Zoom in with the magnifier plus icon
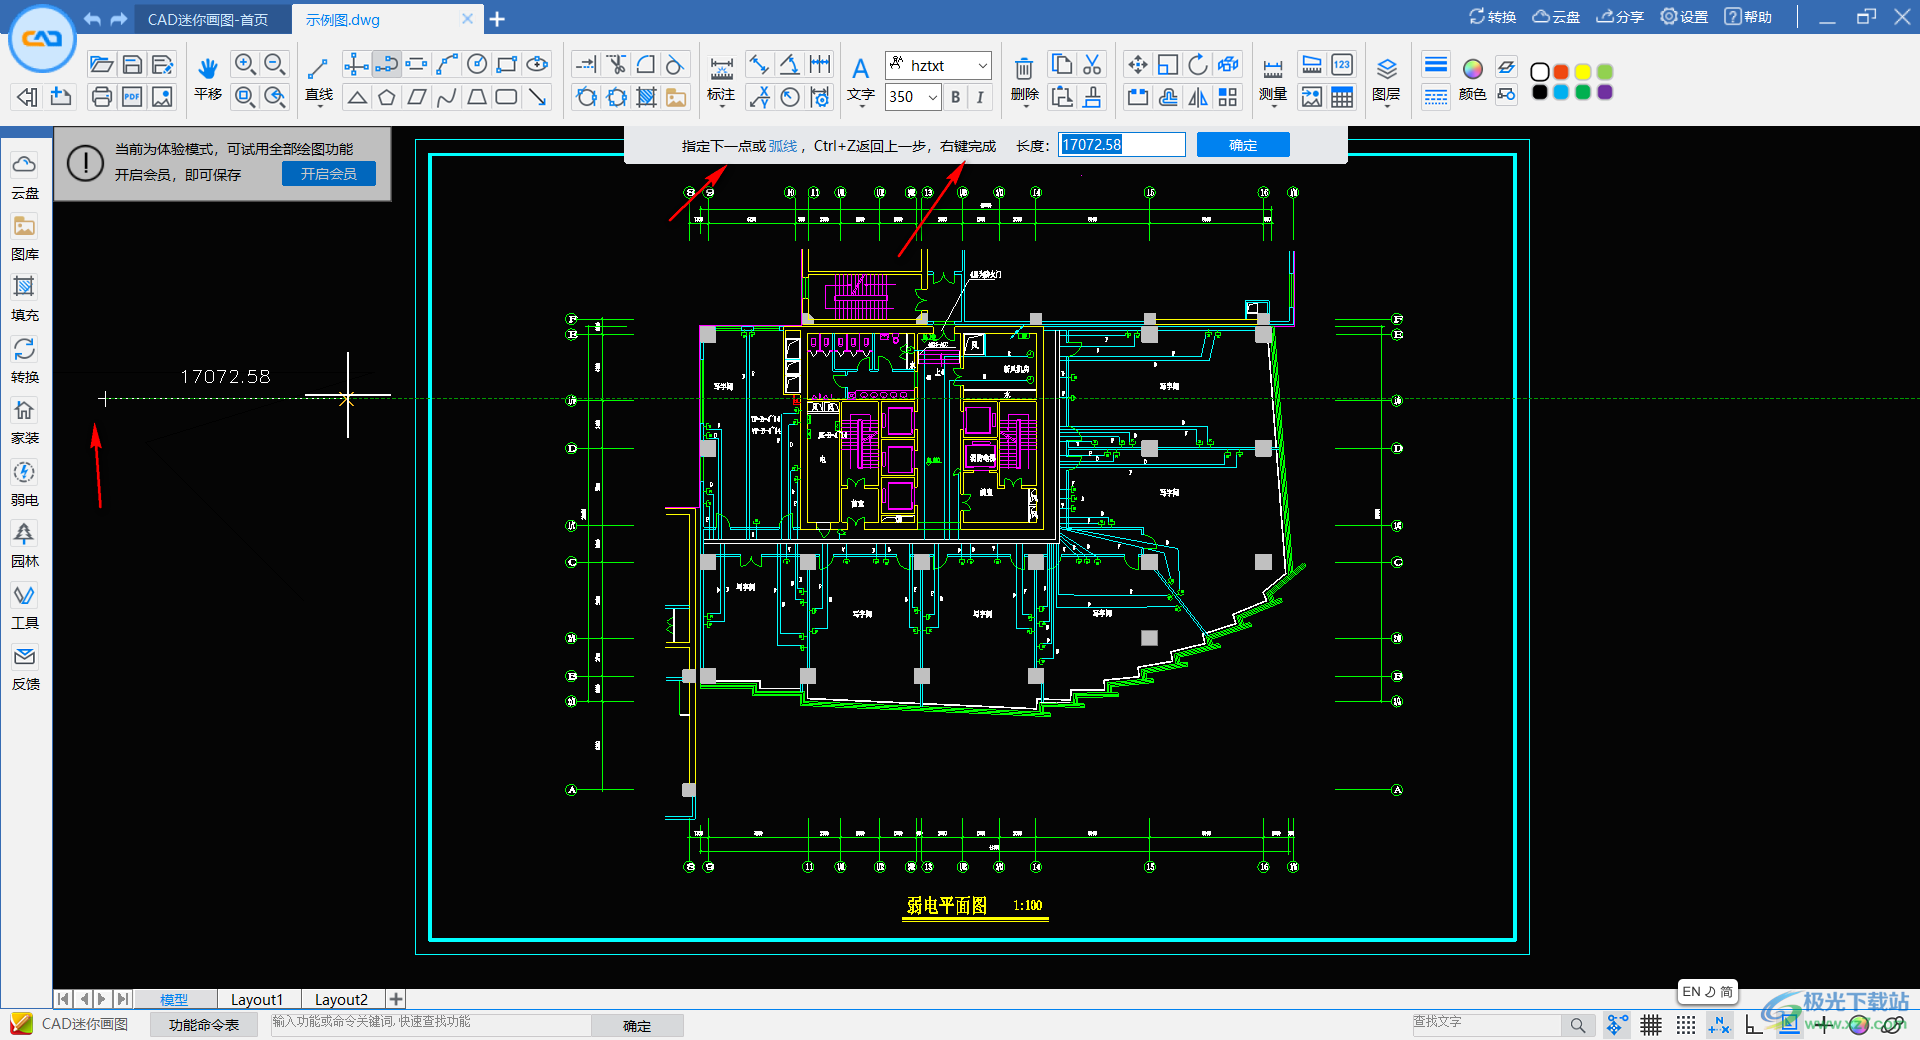Viewport: 1920px width, 1040px height. tap(245, 65)
